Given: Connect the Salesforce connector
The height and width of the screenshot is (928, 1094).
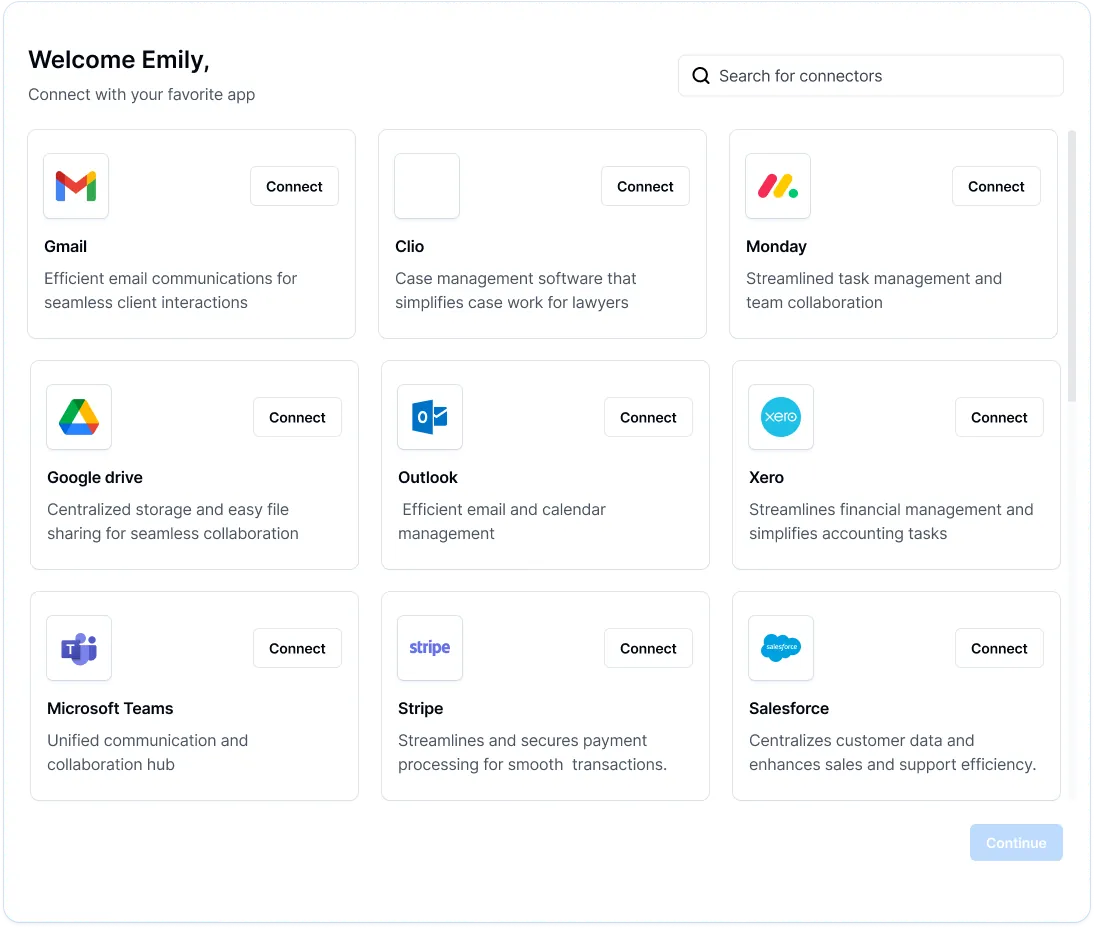Looking at the screenshot, I should (x=999, y=648).
